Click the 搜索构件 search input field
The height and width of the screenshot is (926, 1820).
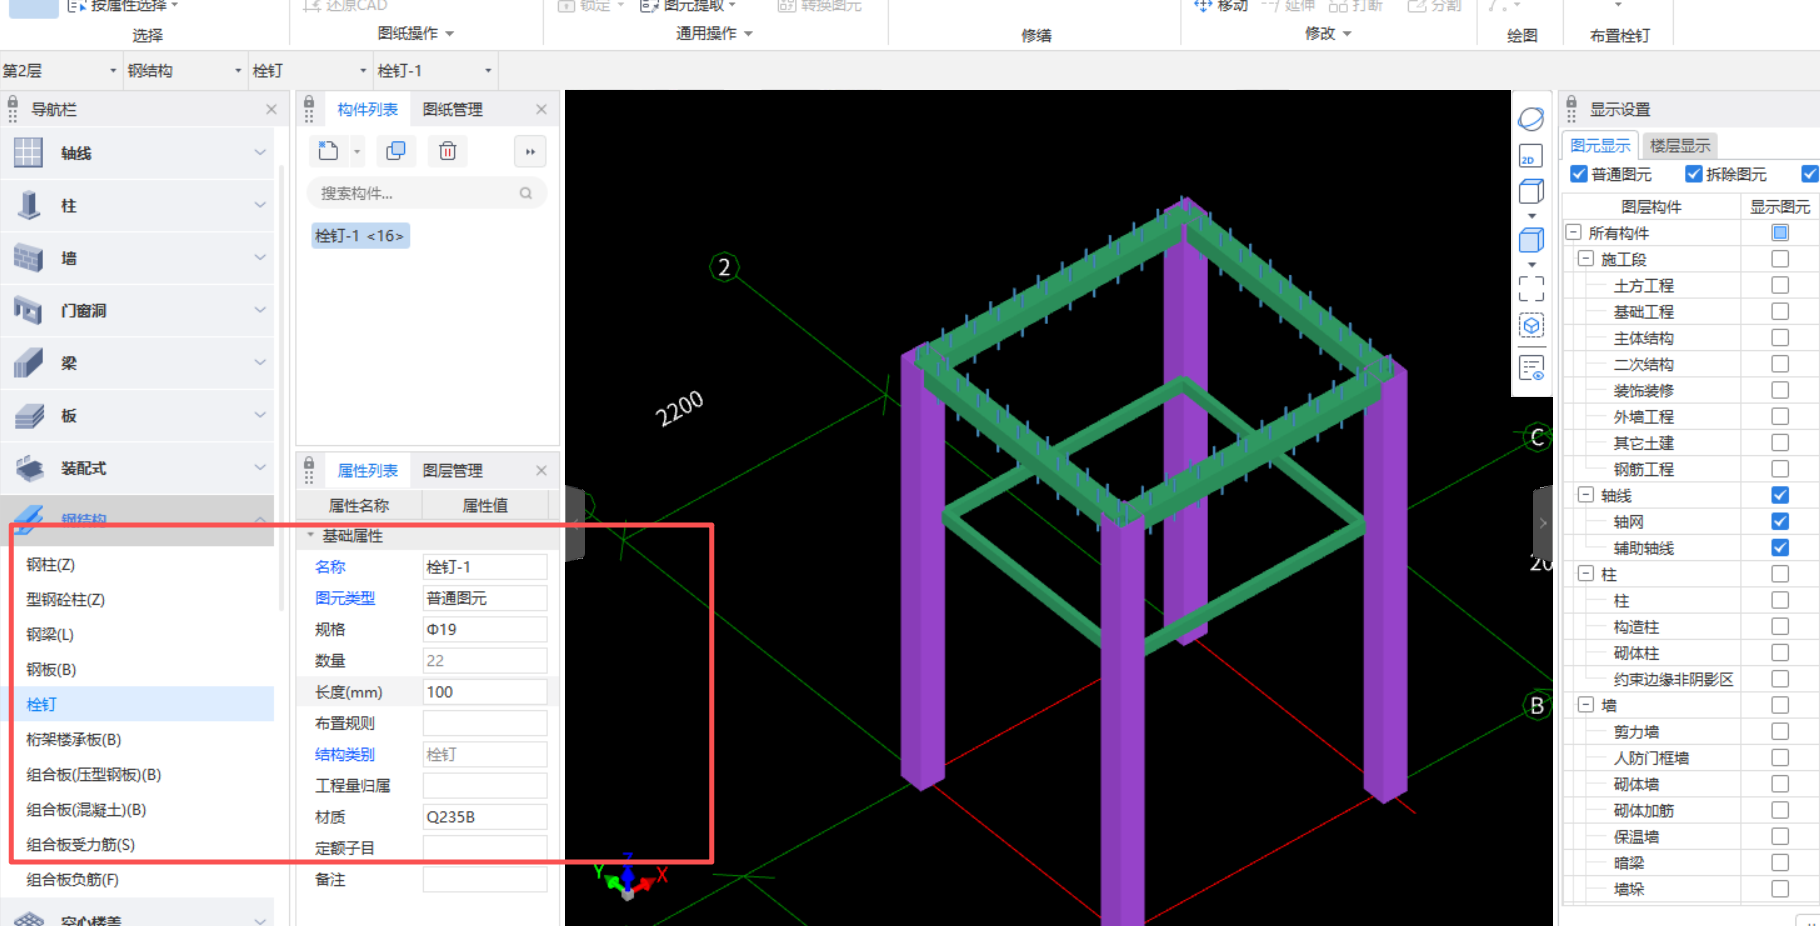click(427, 193)
